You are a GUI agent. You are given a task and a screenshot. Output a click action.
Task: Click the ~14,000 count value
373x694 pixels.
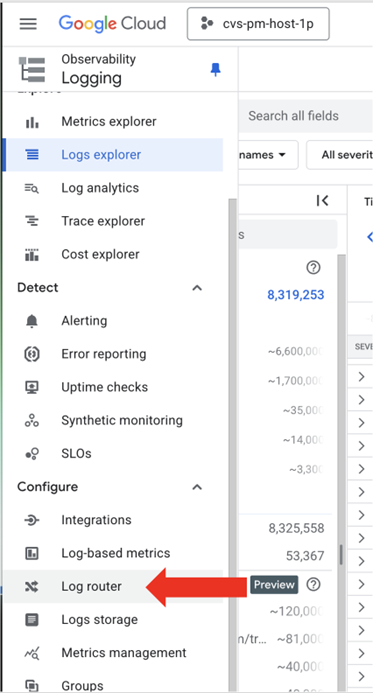[x=303, y=440]
